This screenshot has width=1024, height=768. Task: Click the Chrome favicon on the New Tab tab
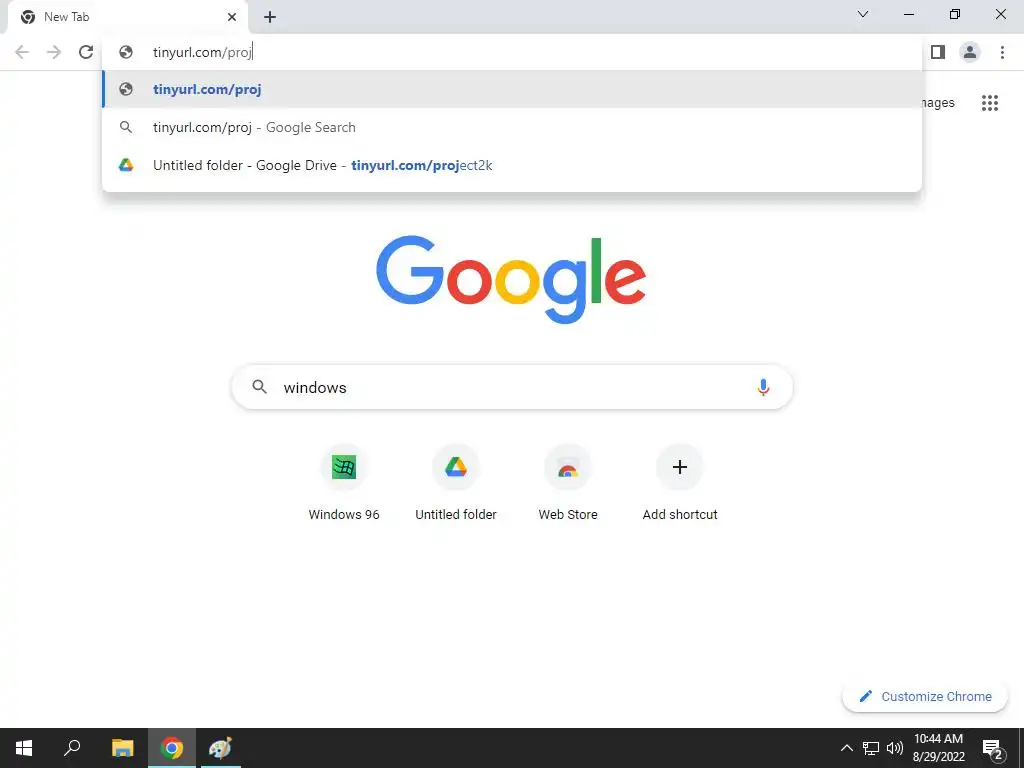coord(28,17)
